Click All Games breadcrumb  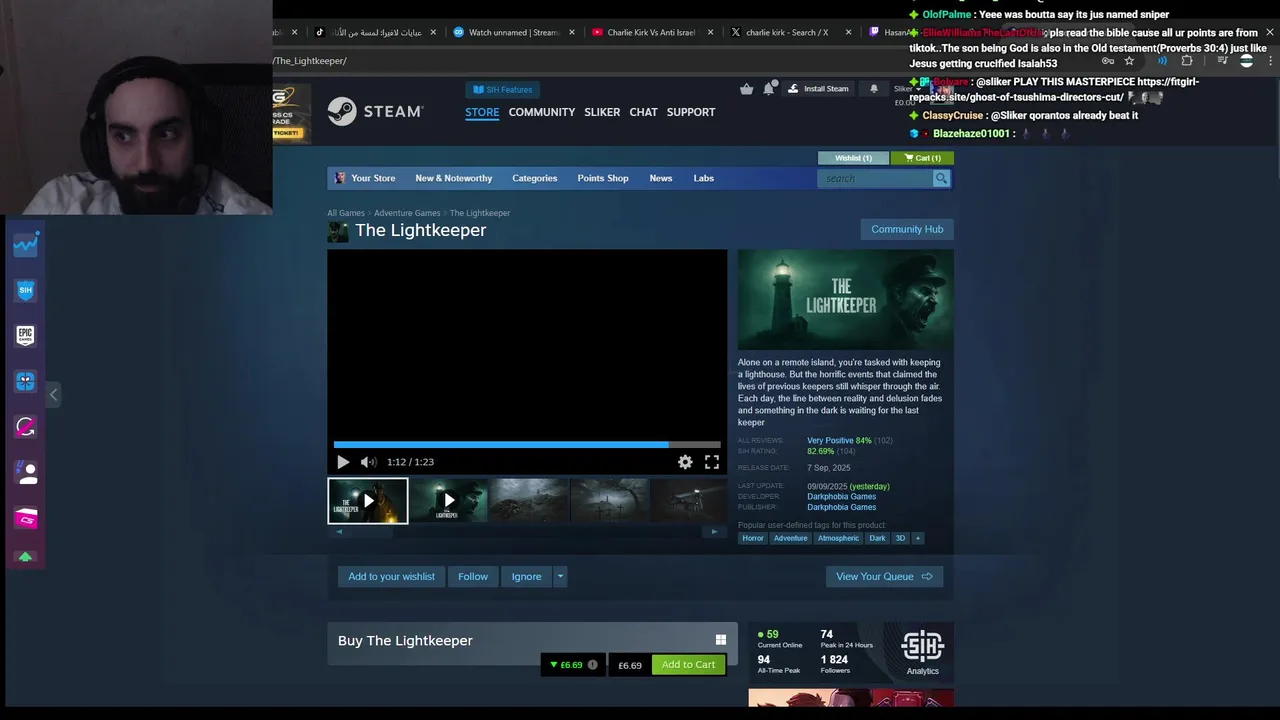click(x=346, y=213)
